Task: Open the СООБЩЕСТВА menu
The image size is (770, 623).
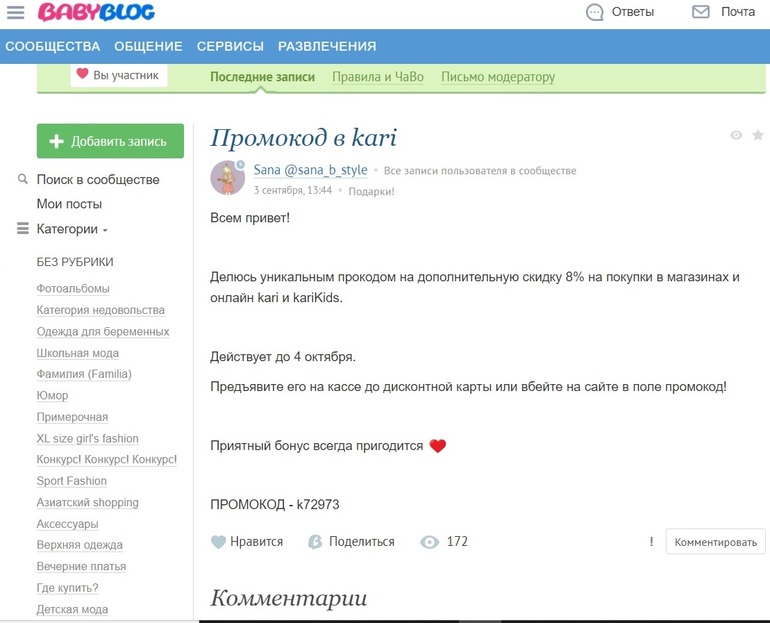Action: point(53,46)
